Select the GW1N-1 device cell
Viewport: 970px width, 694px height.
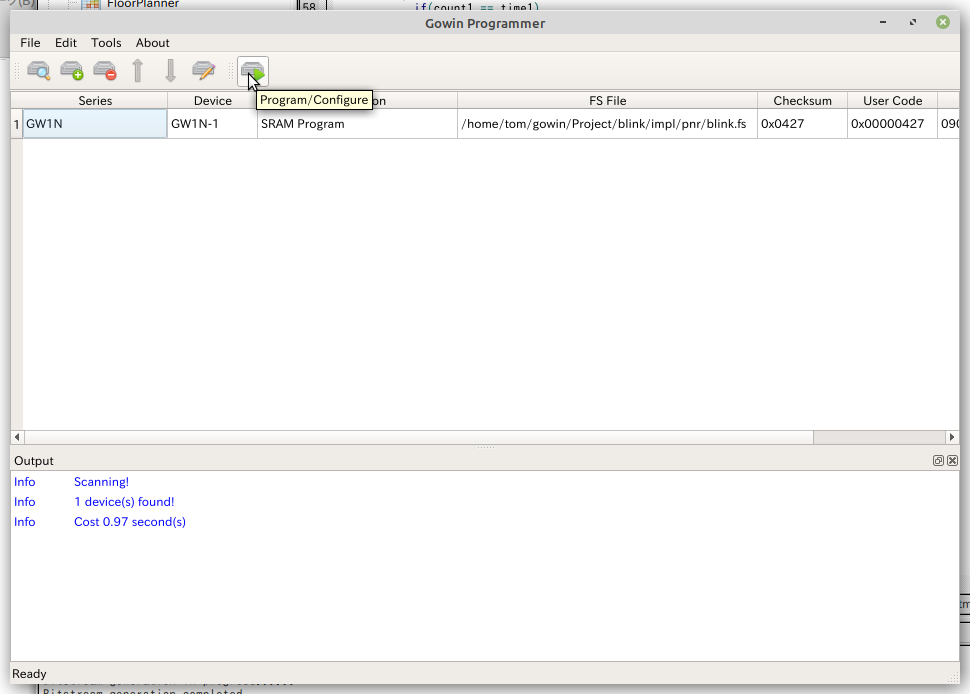click(212, 124)
